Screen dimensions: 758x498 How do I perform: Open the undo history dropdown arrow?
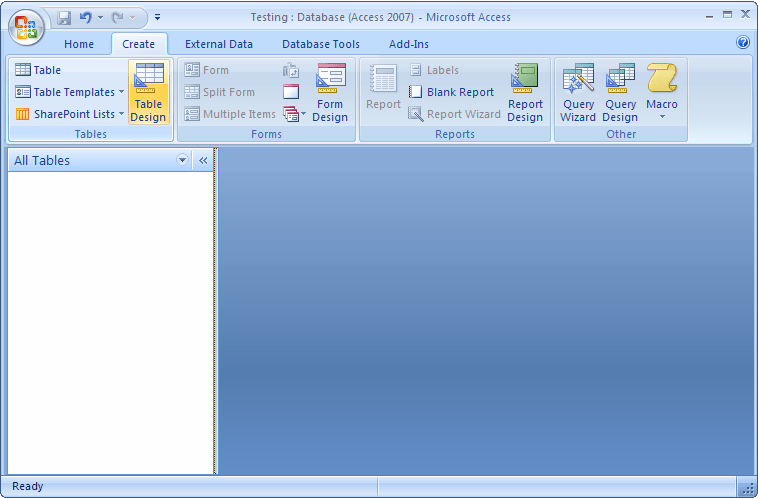pyautogui.click(x=100, y=18)
